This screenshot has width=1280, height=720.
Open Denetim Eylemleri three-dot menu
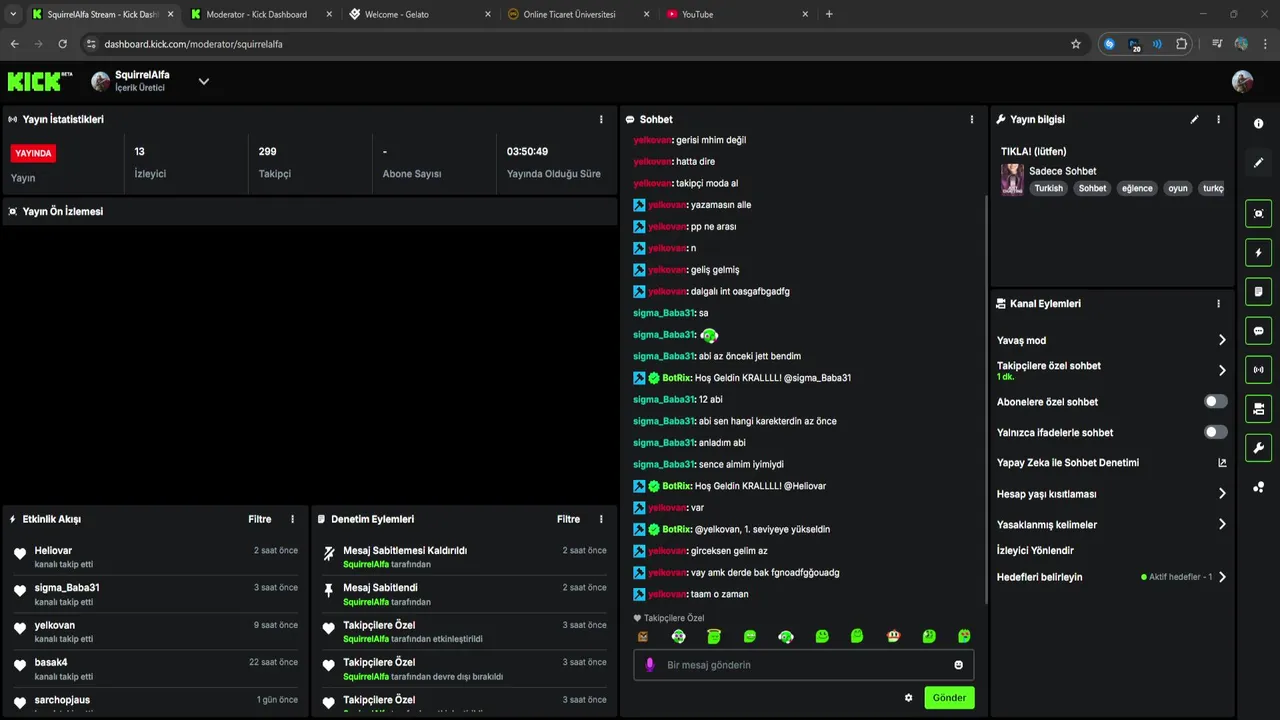pyautogui.click(x=601, y=519)
